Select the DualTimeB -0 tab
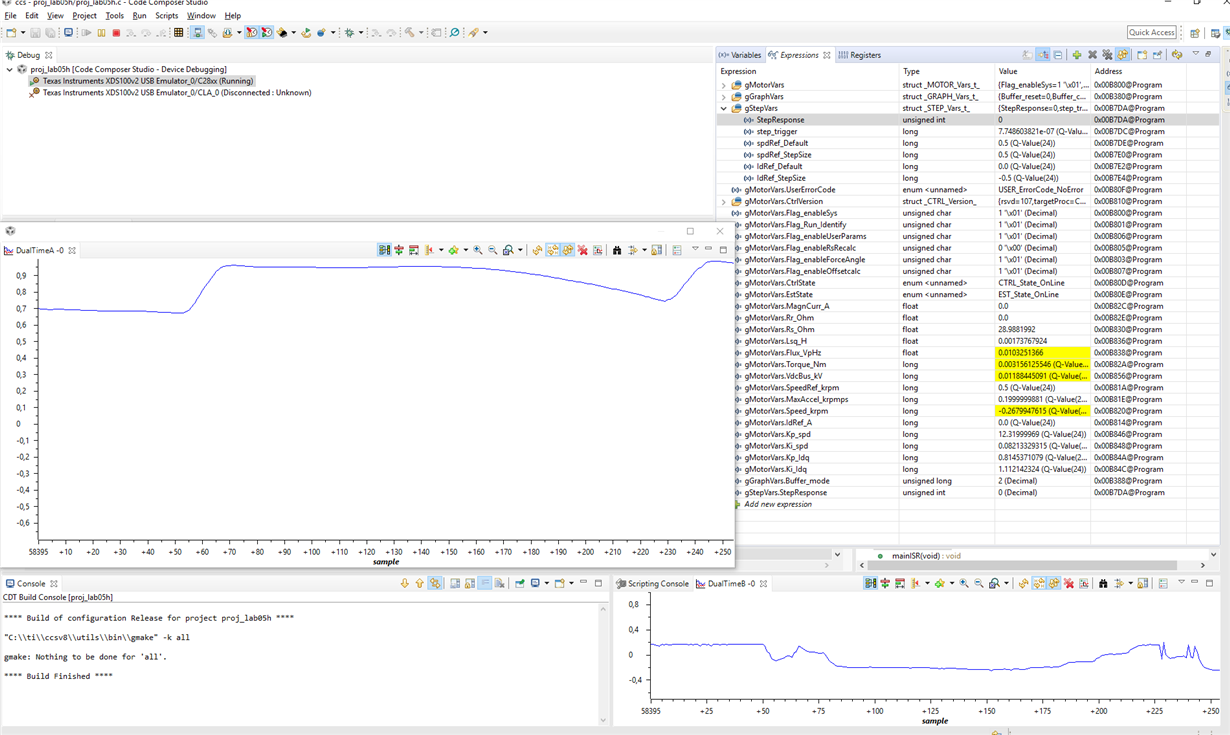The width and height of the screenshot is (1230, 735). [729, 583]
